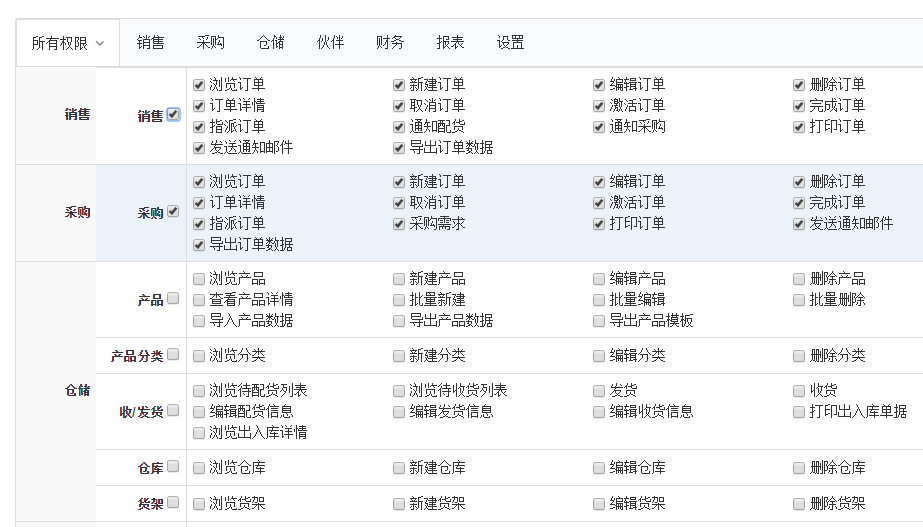Enable the 货架 group checkbox

[174, 502]
